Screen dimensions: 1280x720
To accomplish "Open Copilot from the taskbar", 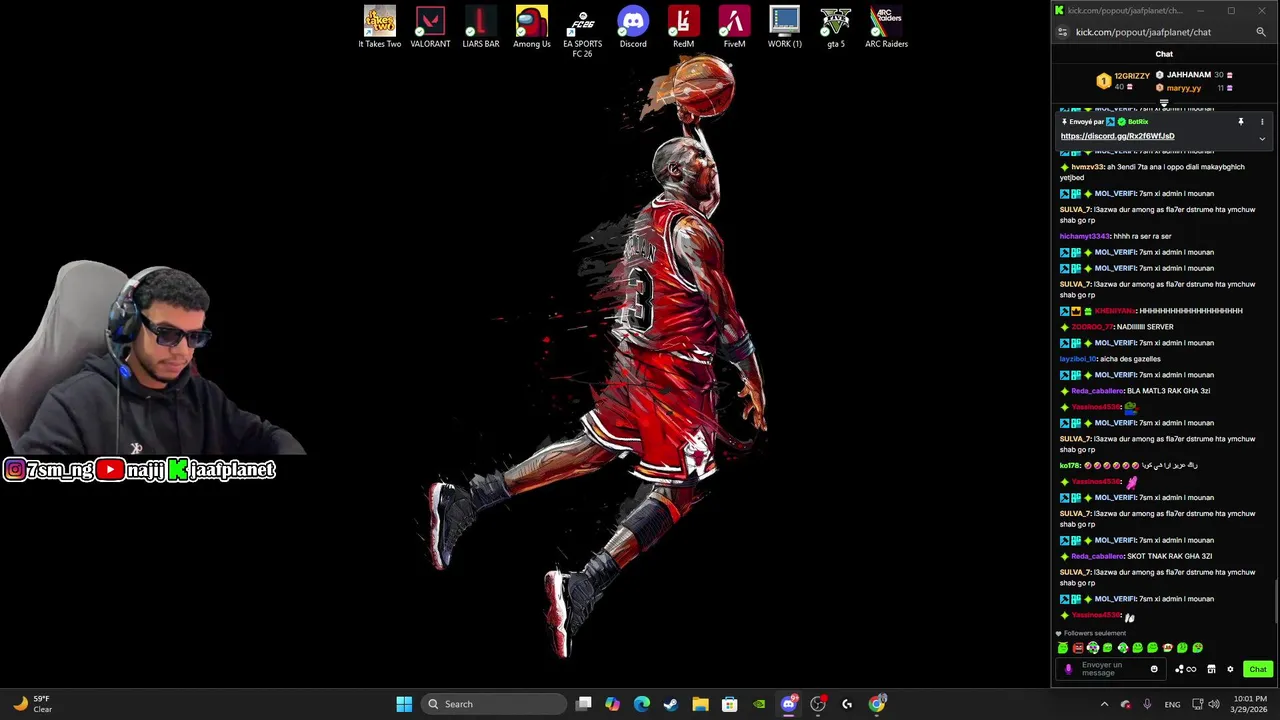I will point(613,704).
